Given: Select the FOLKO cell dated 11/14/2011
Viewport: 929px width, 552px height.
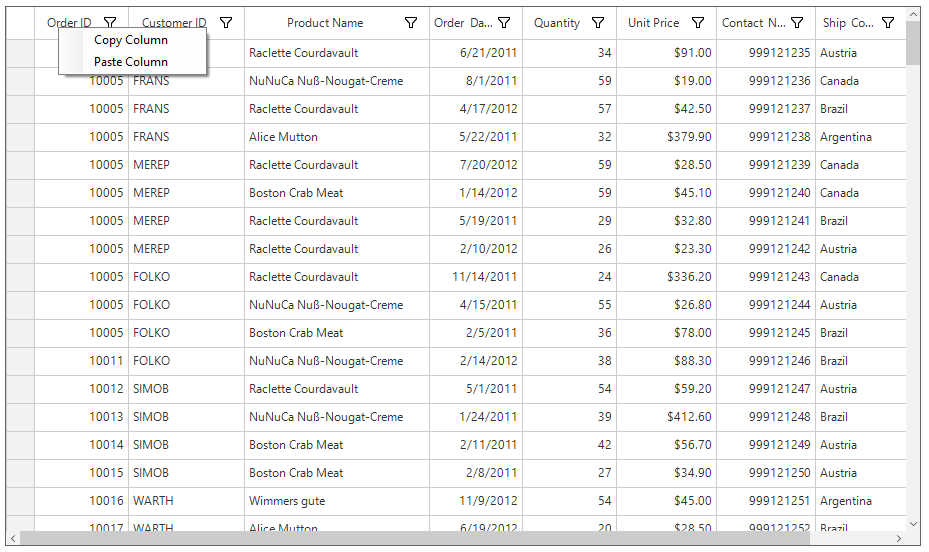Looking at the screenshot, I should click(x=186, y=277).
